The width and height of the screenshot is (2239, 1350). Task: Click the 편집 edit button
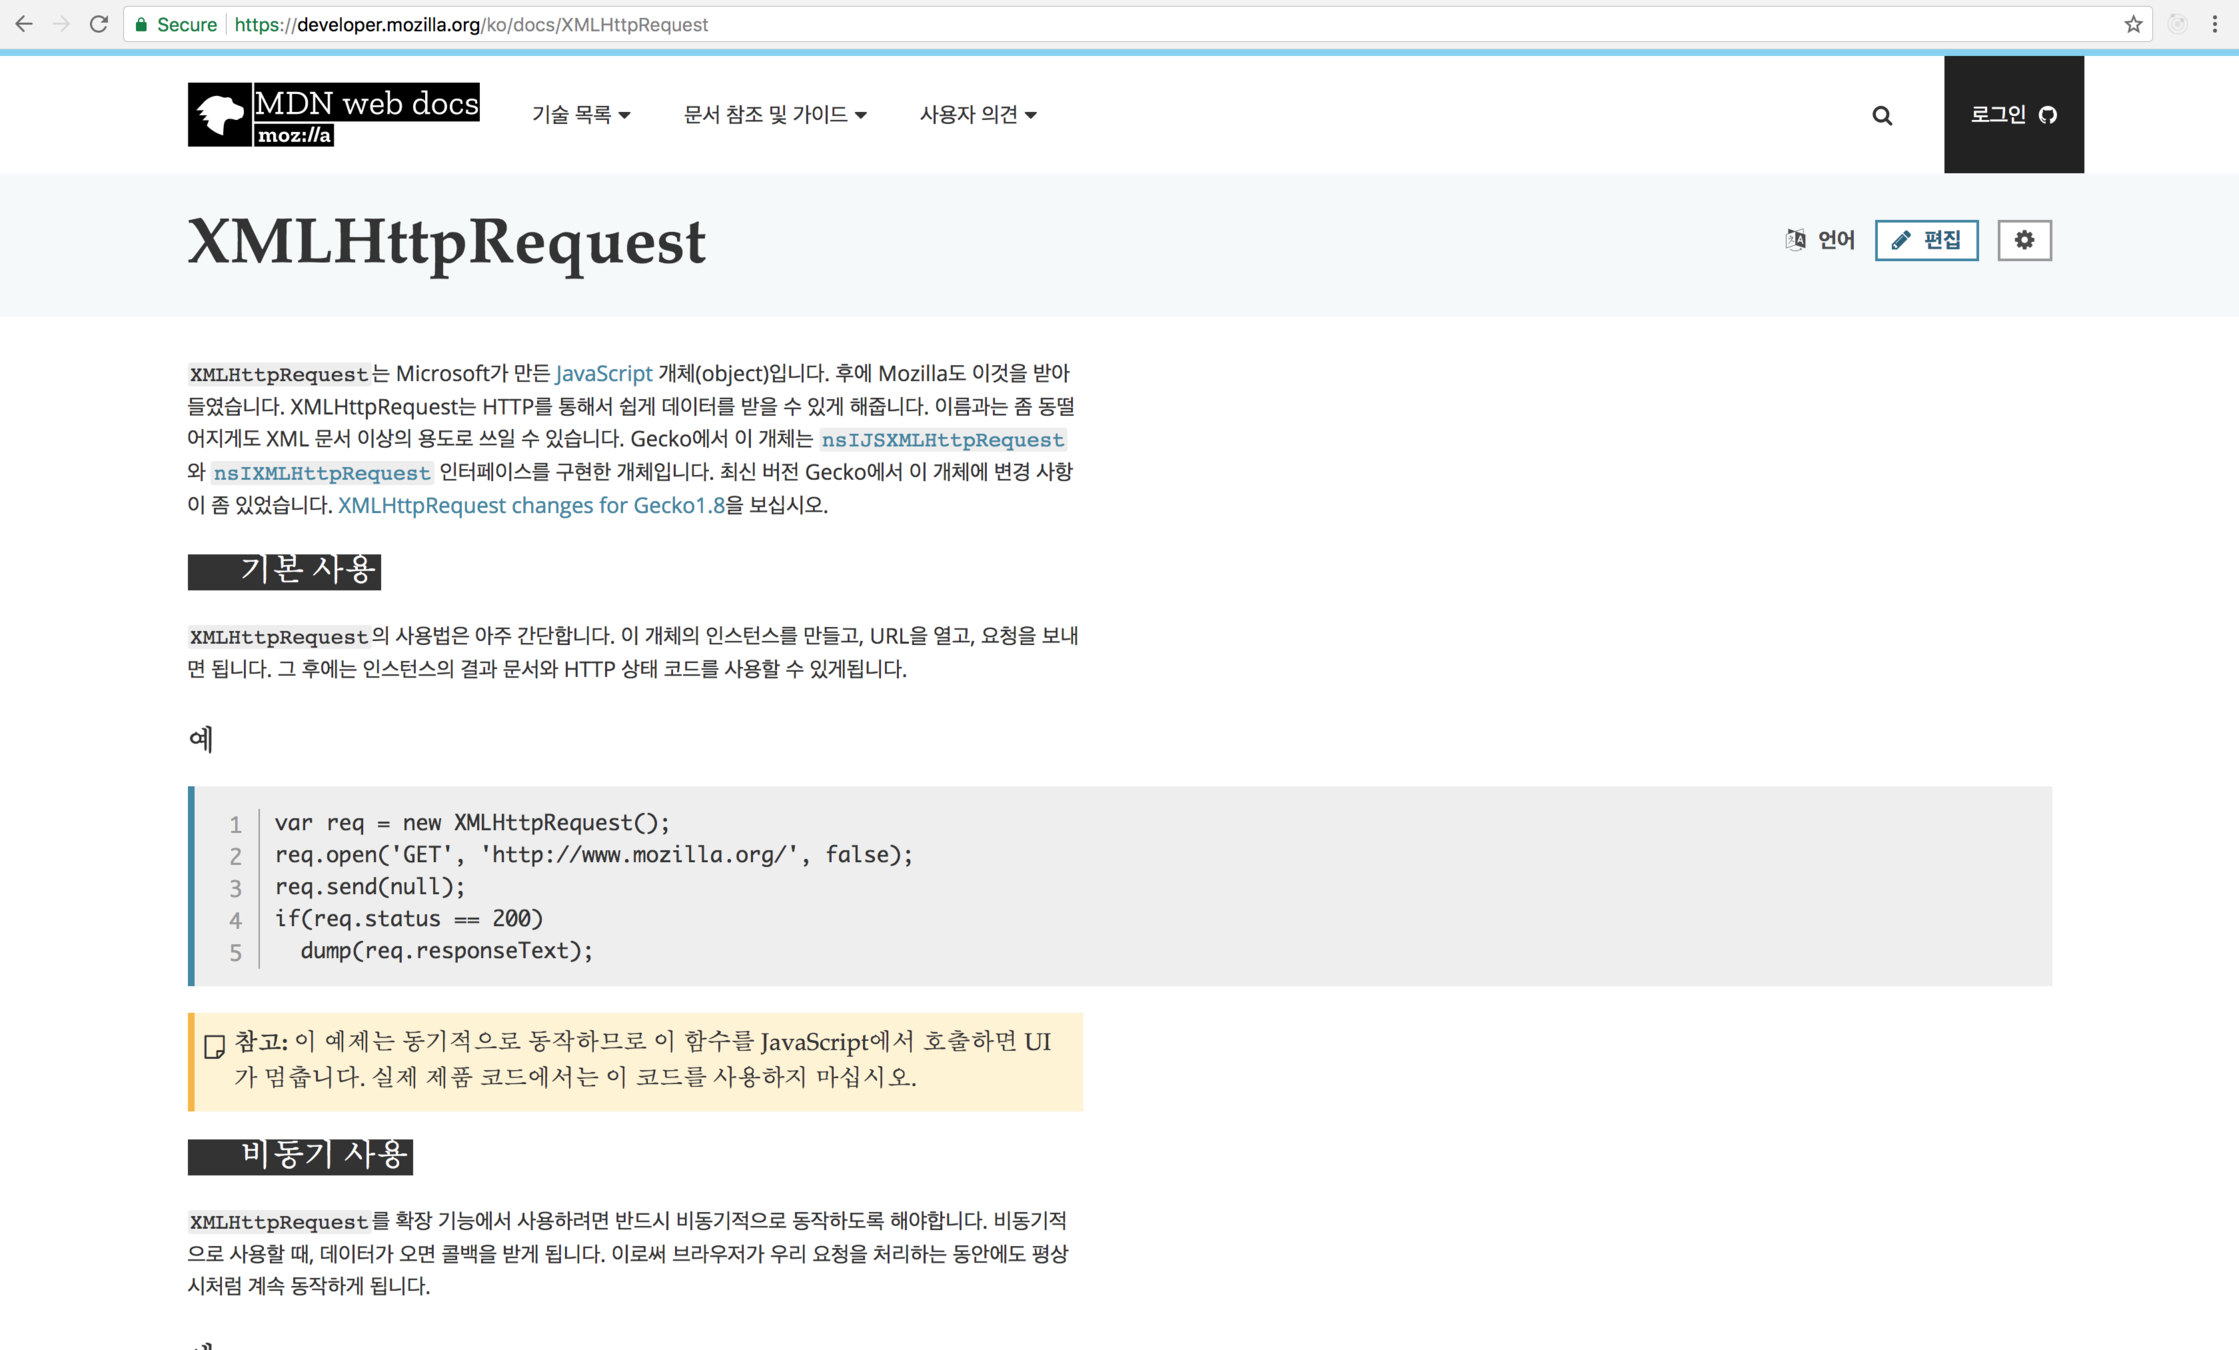[x=1926, y=240]
